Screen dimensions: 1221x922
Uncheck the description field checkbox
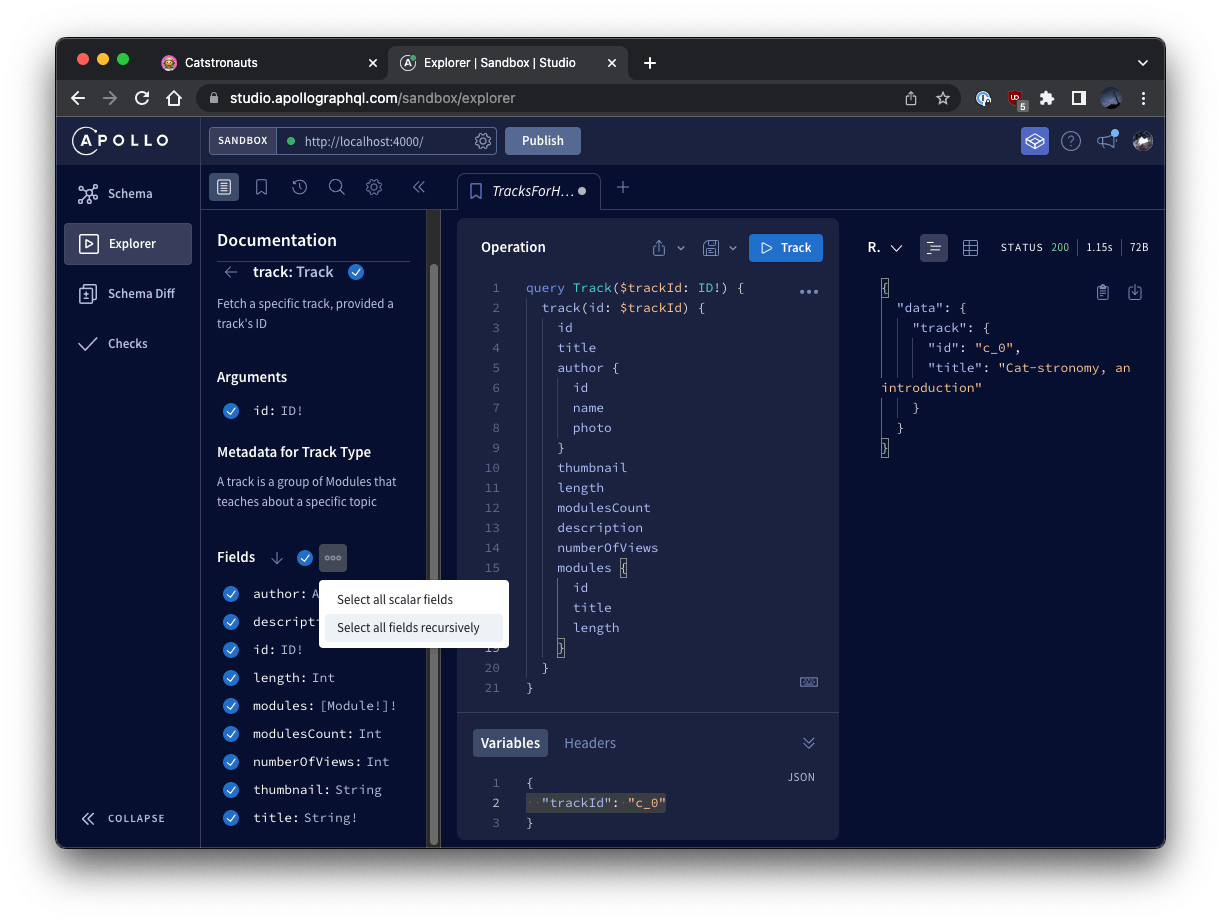pos(231,622)
